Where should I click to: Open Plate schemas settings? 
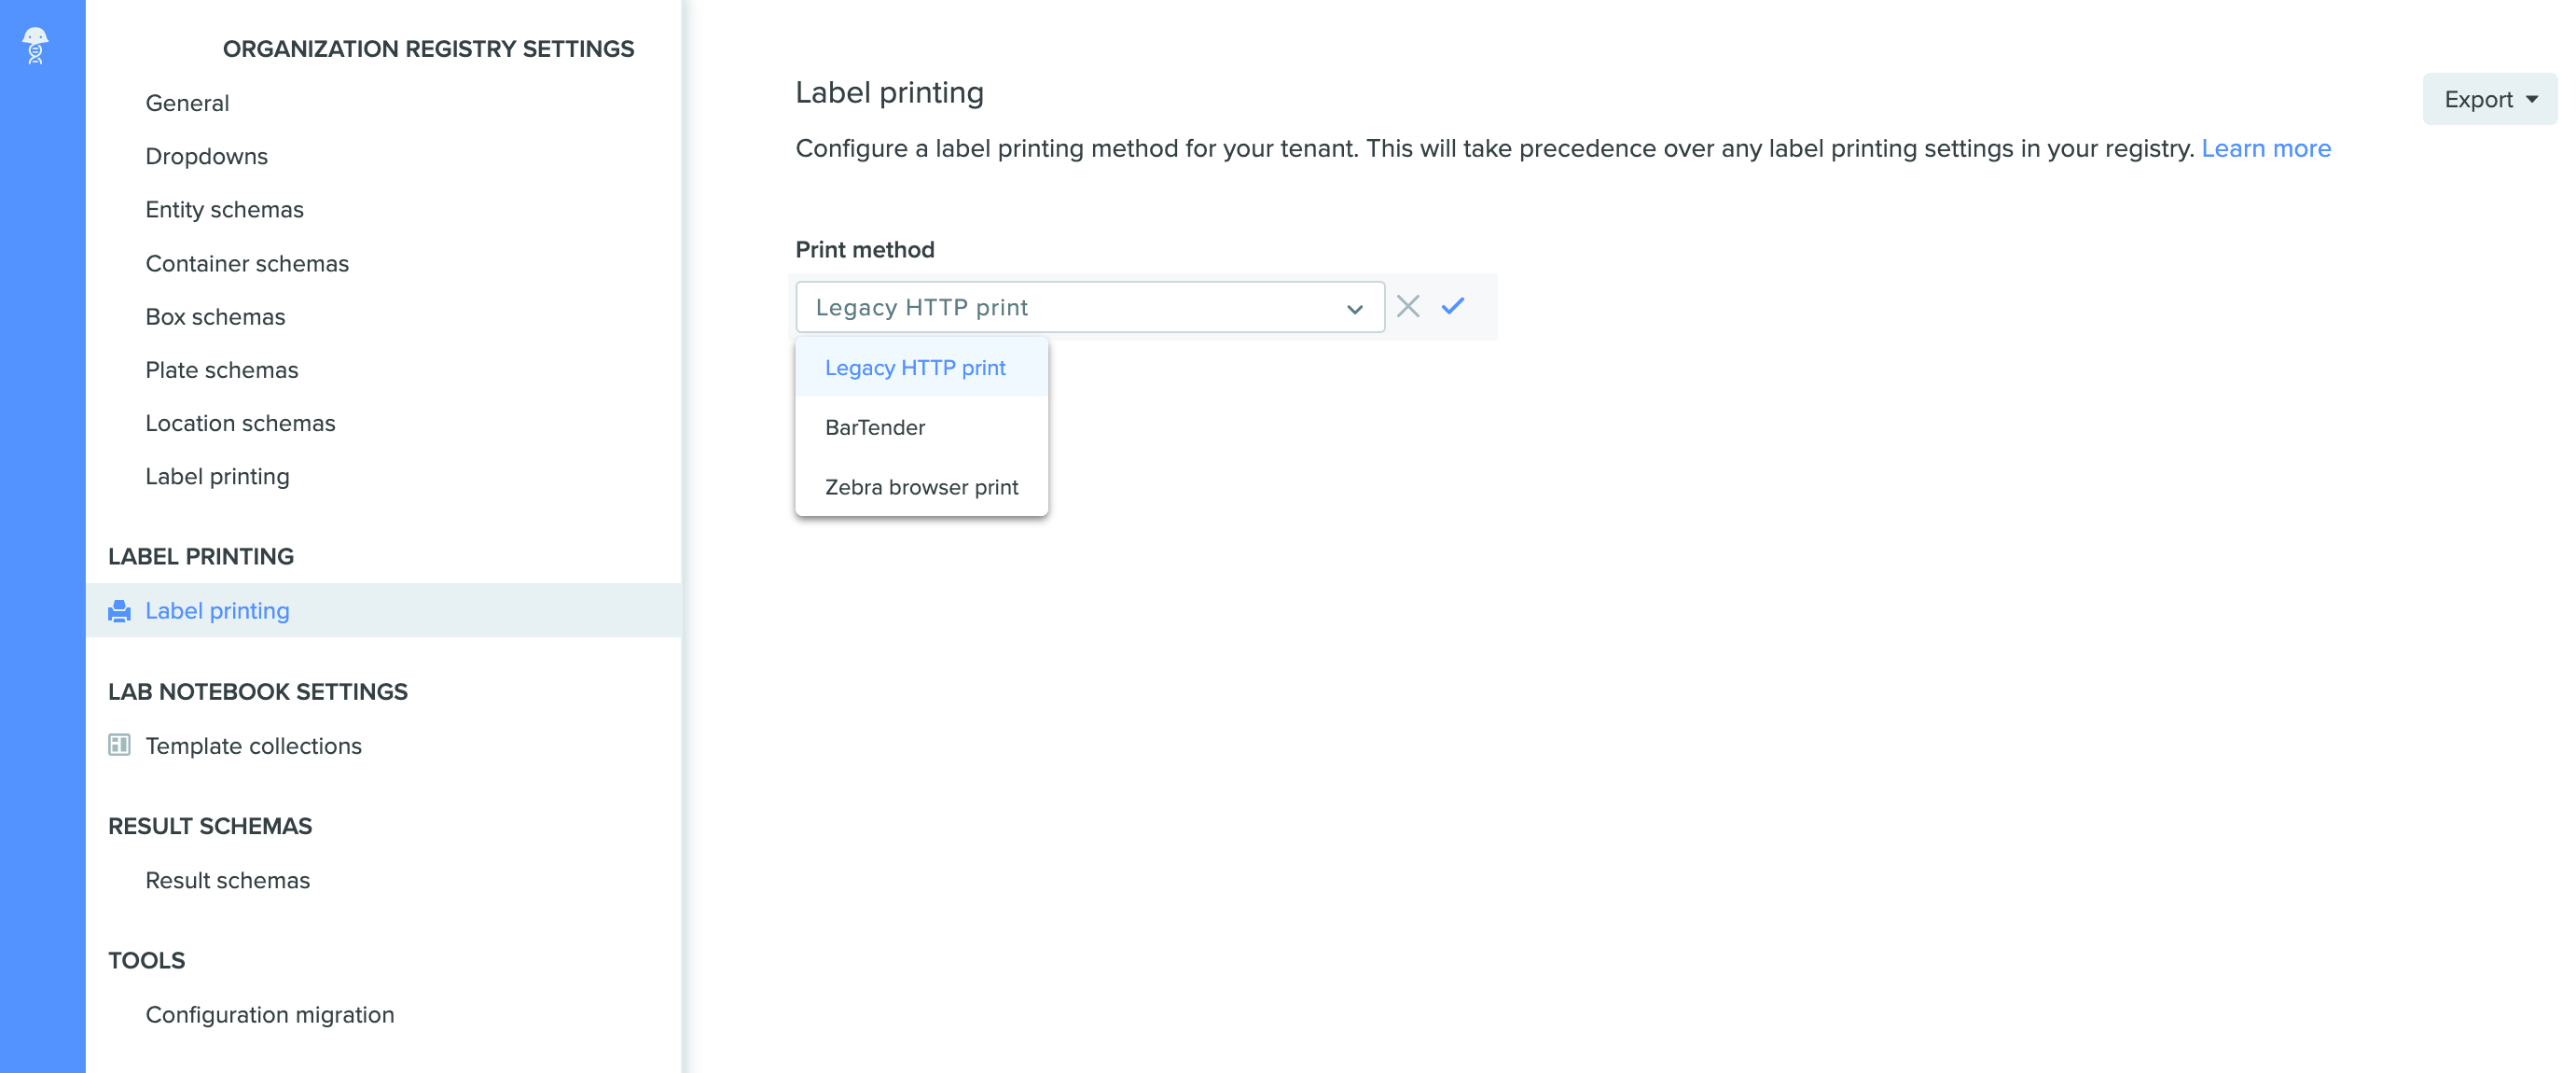[222, 369]
